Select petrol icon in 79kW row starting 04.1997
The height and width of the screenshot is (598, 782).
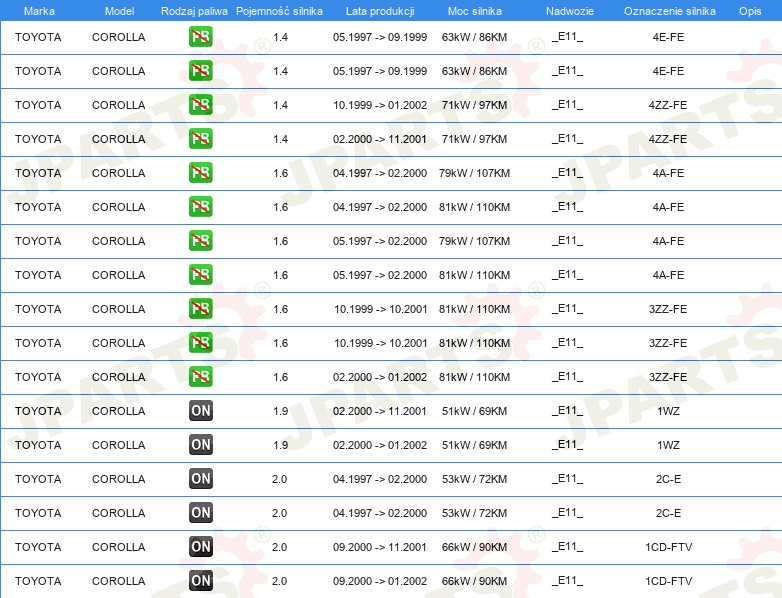(x=200, y=173)
